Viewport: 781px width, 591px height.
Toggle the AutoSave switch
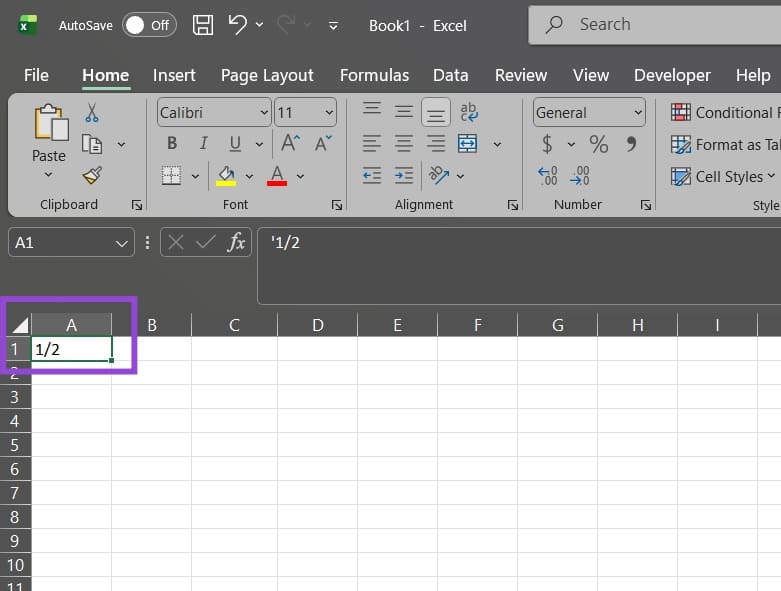point(149,25)
